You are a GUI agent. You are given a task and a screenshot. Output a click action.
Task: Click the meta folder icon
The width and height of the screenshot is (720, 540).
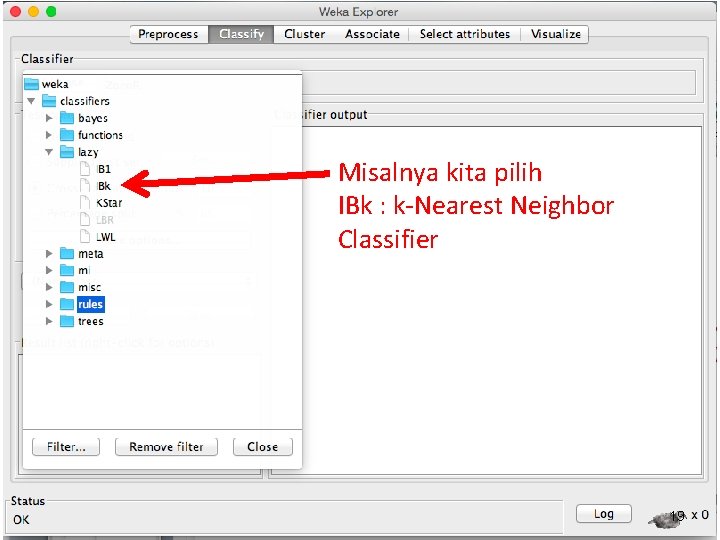coord(67,253)
